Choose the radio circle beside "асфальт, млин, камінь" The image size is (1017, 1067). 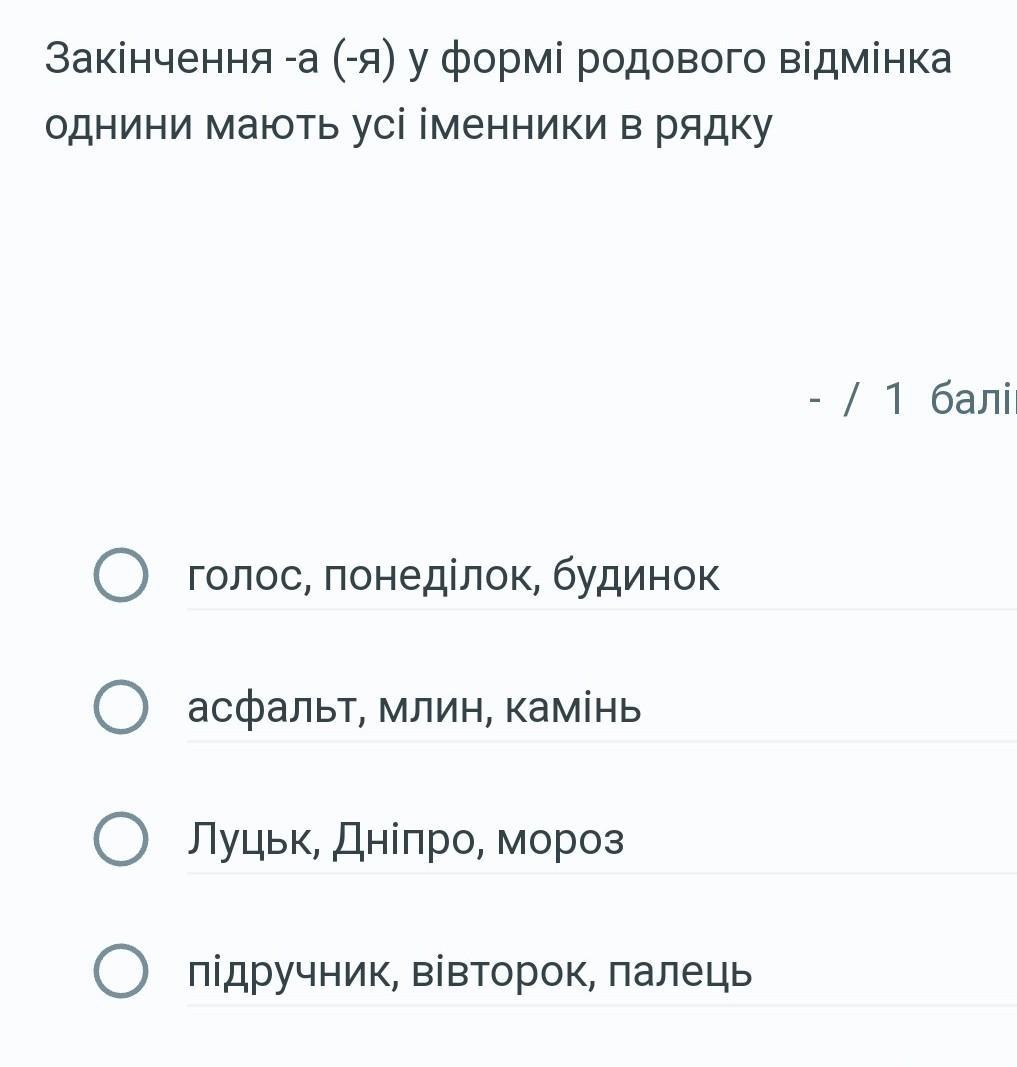pos(121,708)
